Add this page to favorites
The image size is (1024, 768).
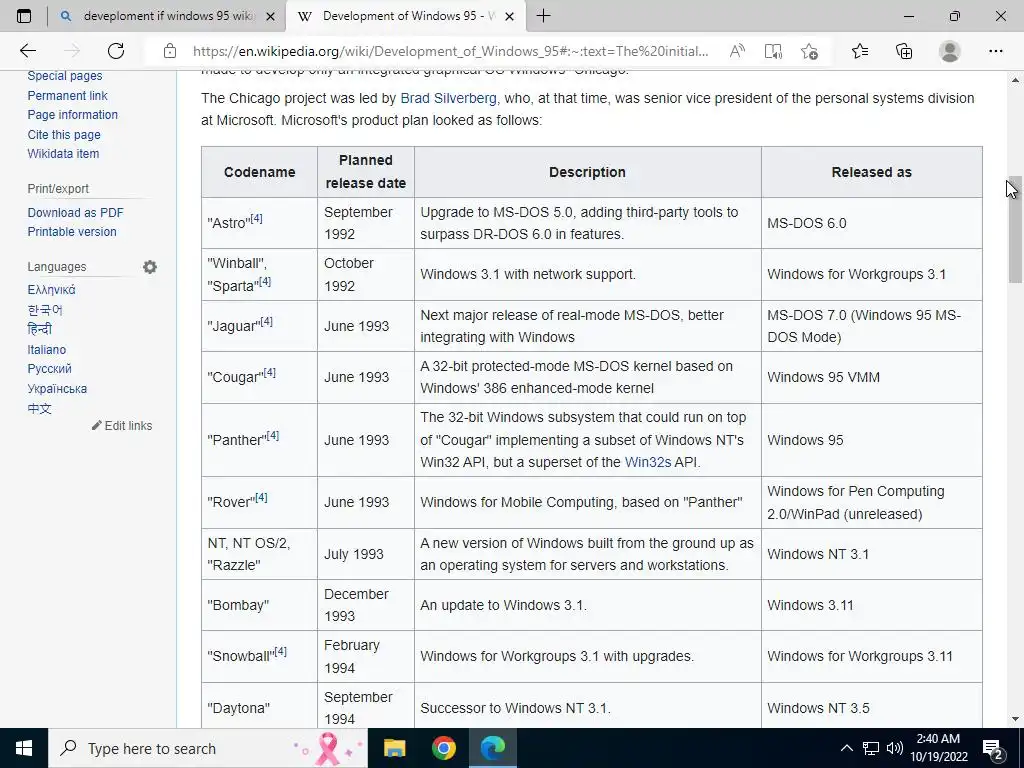[x=809, y=51]
